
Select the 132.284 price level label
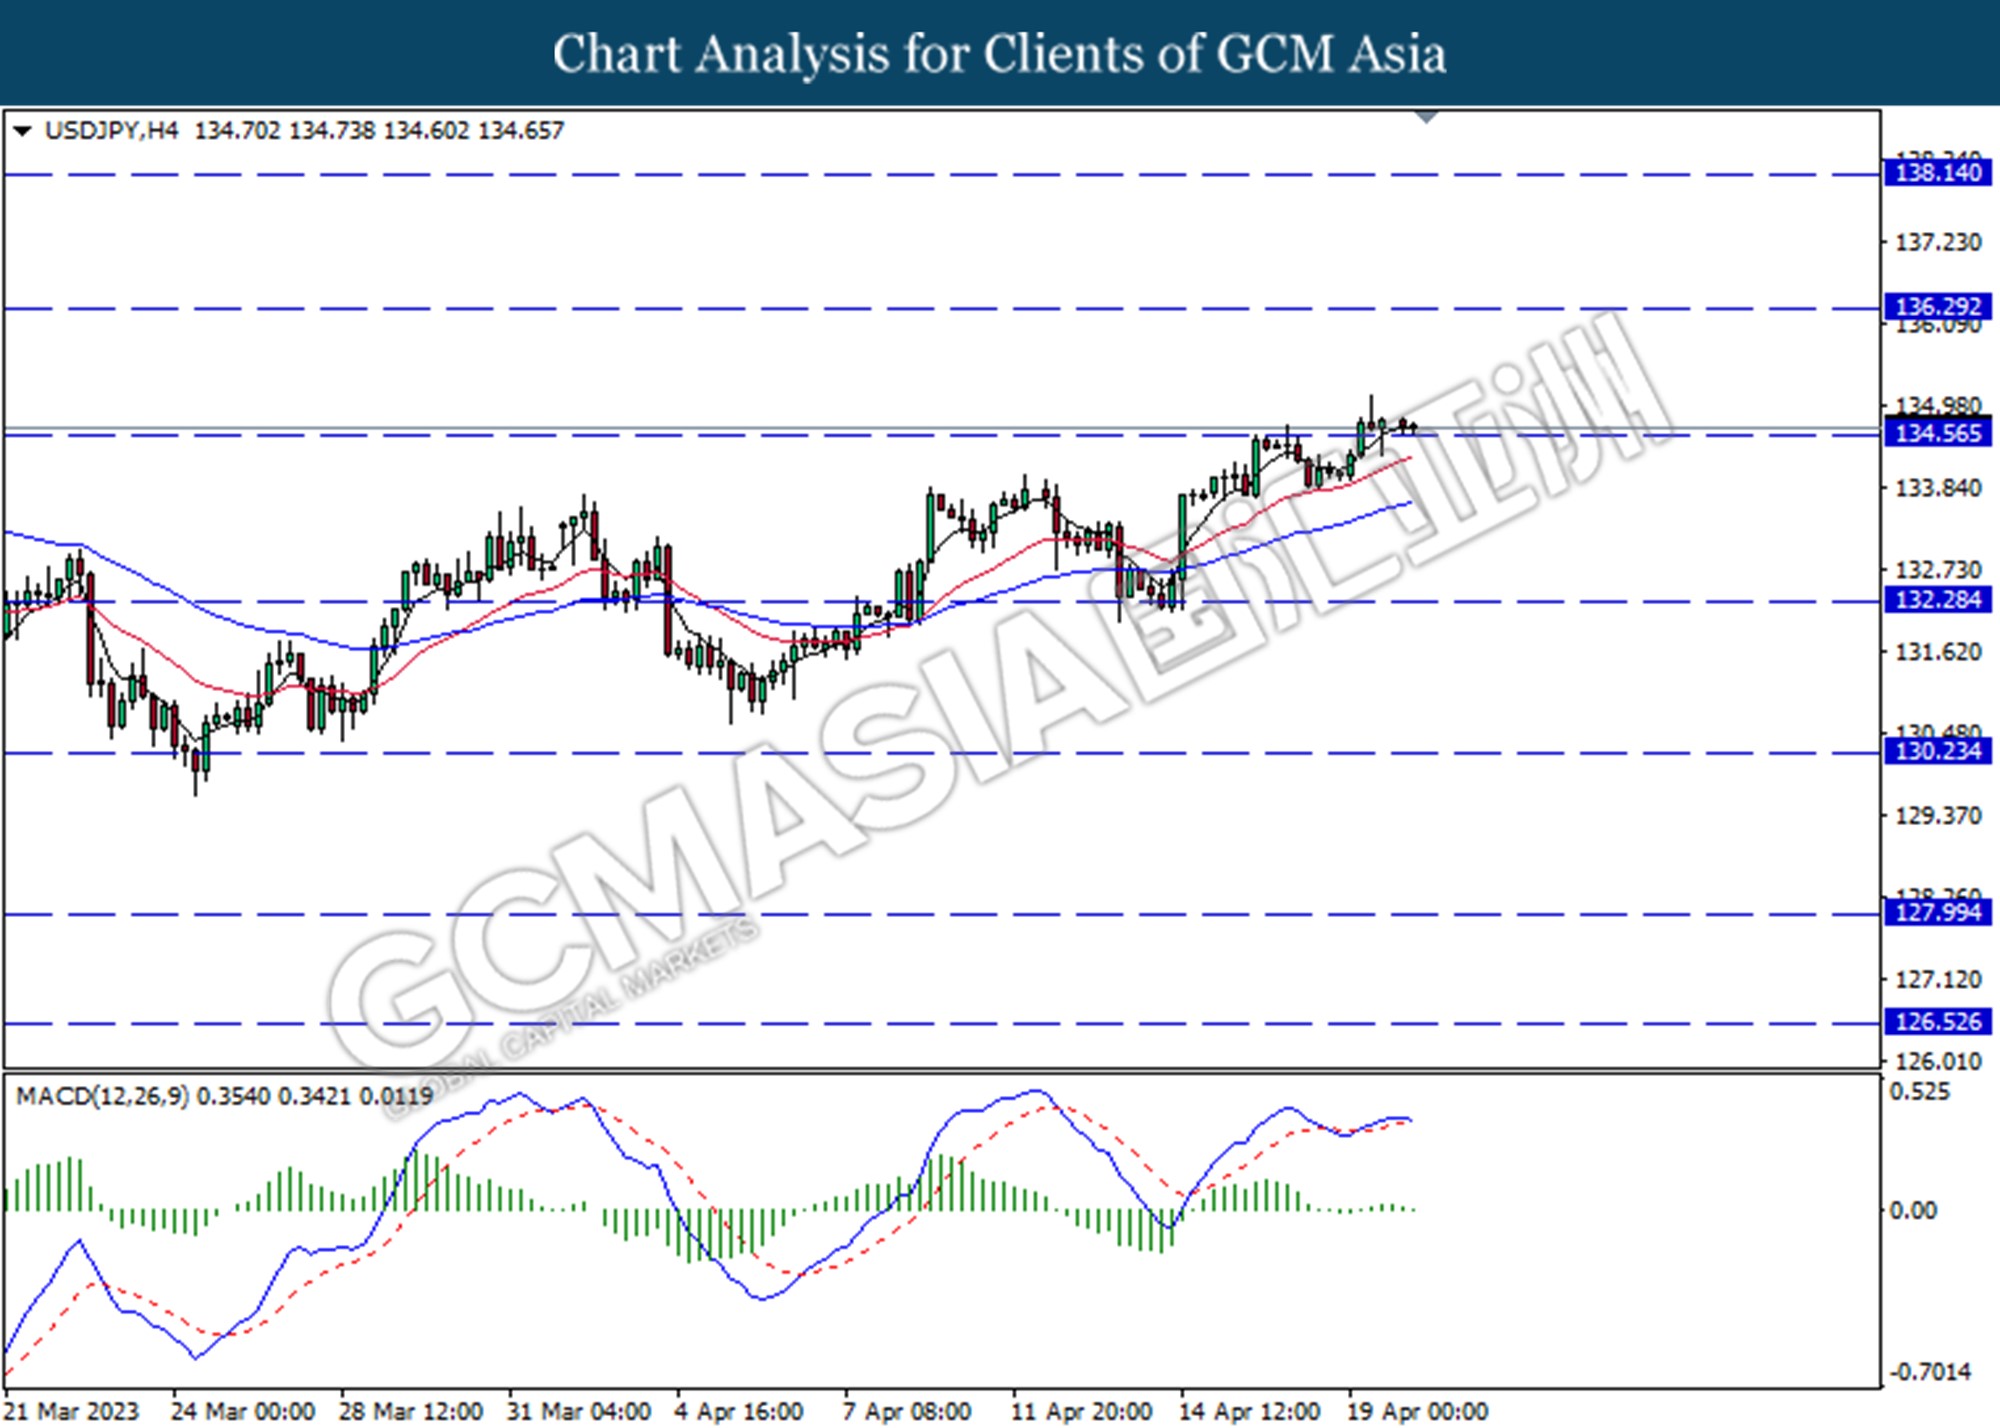(1938, 600)
